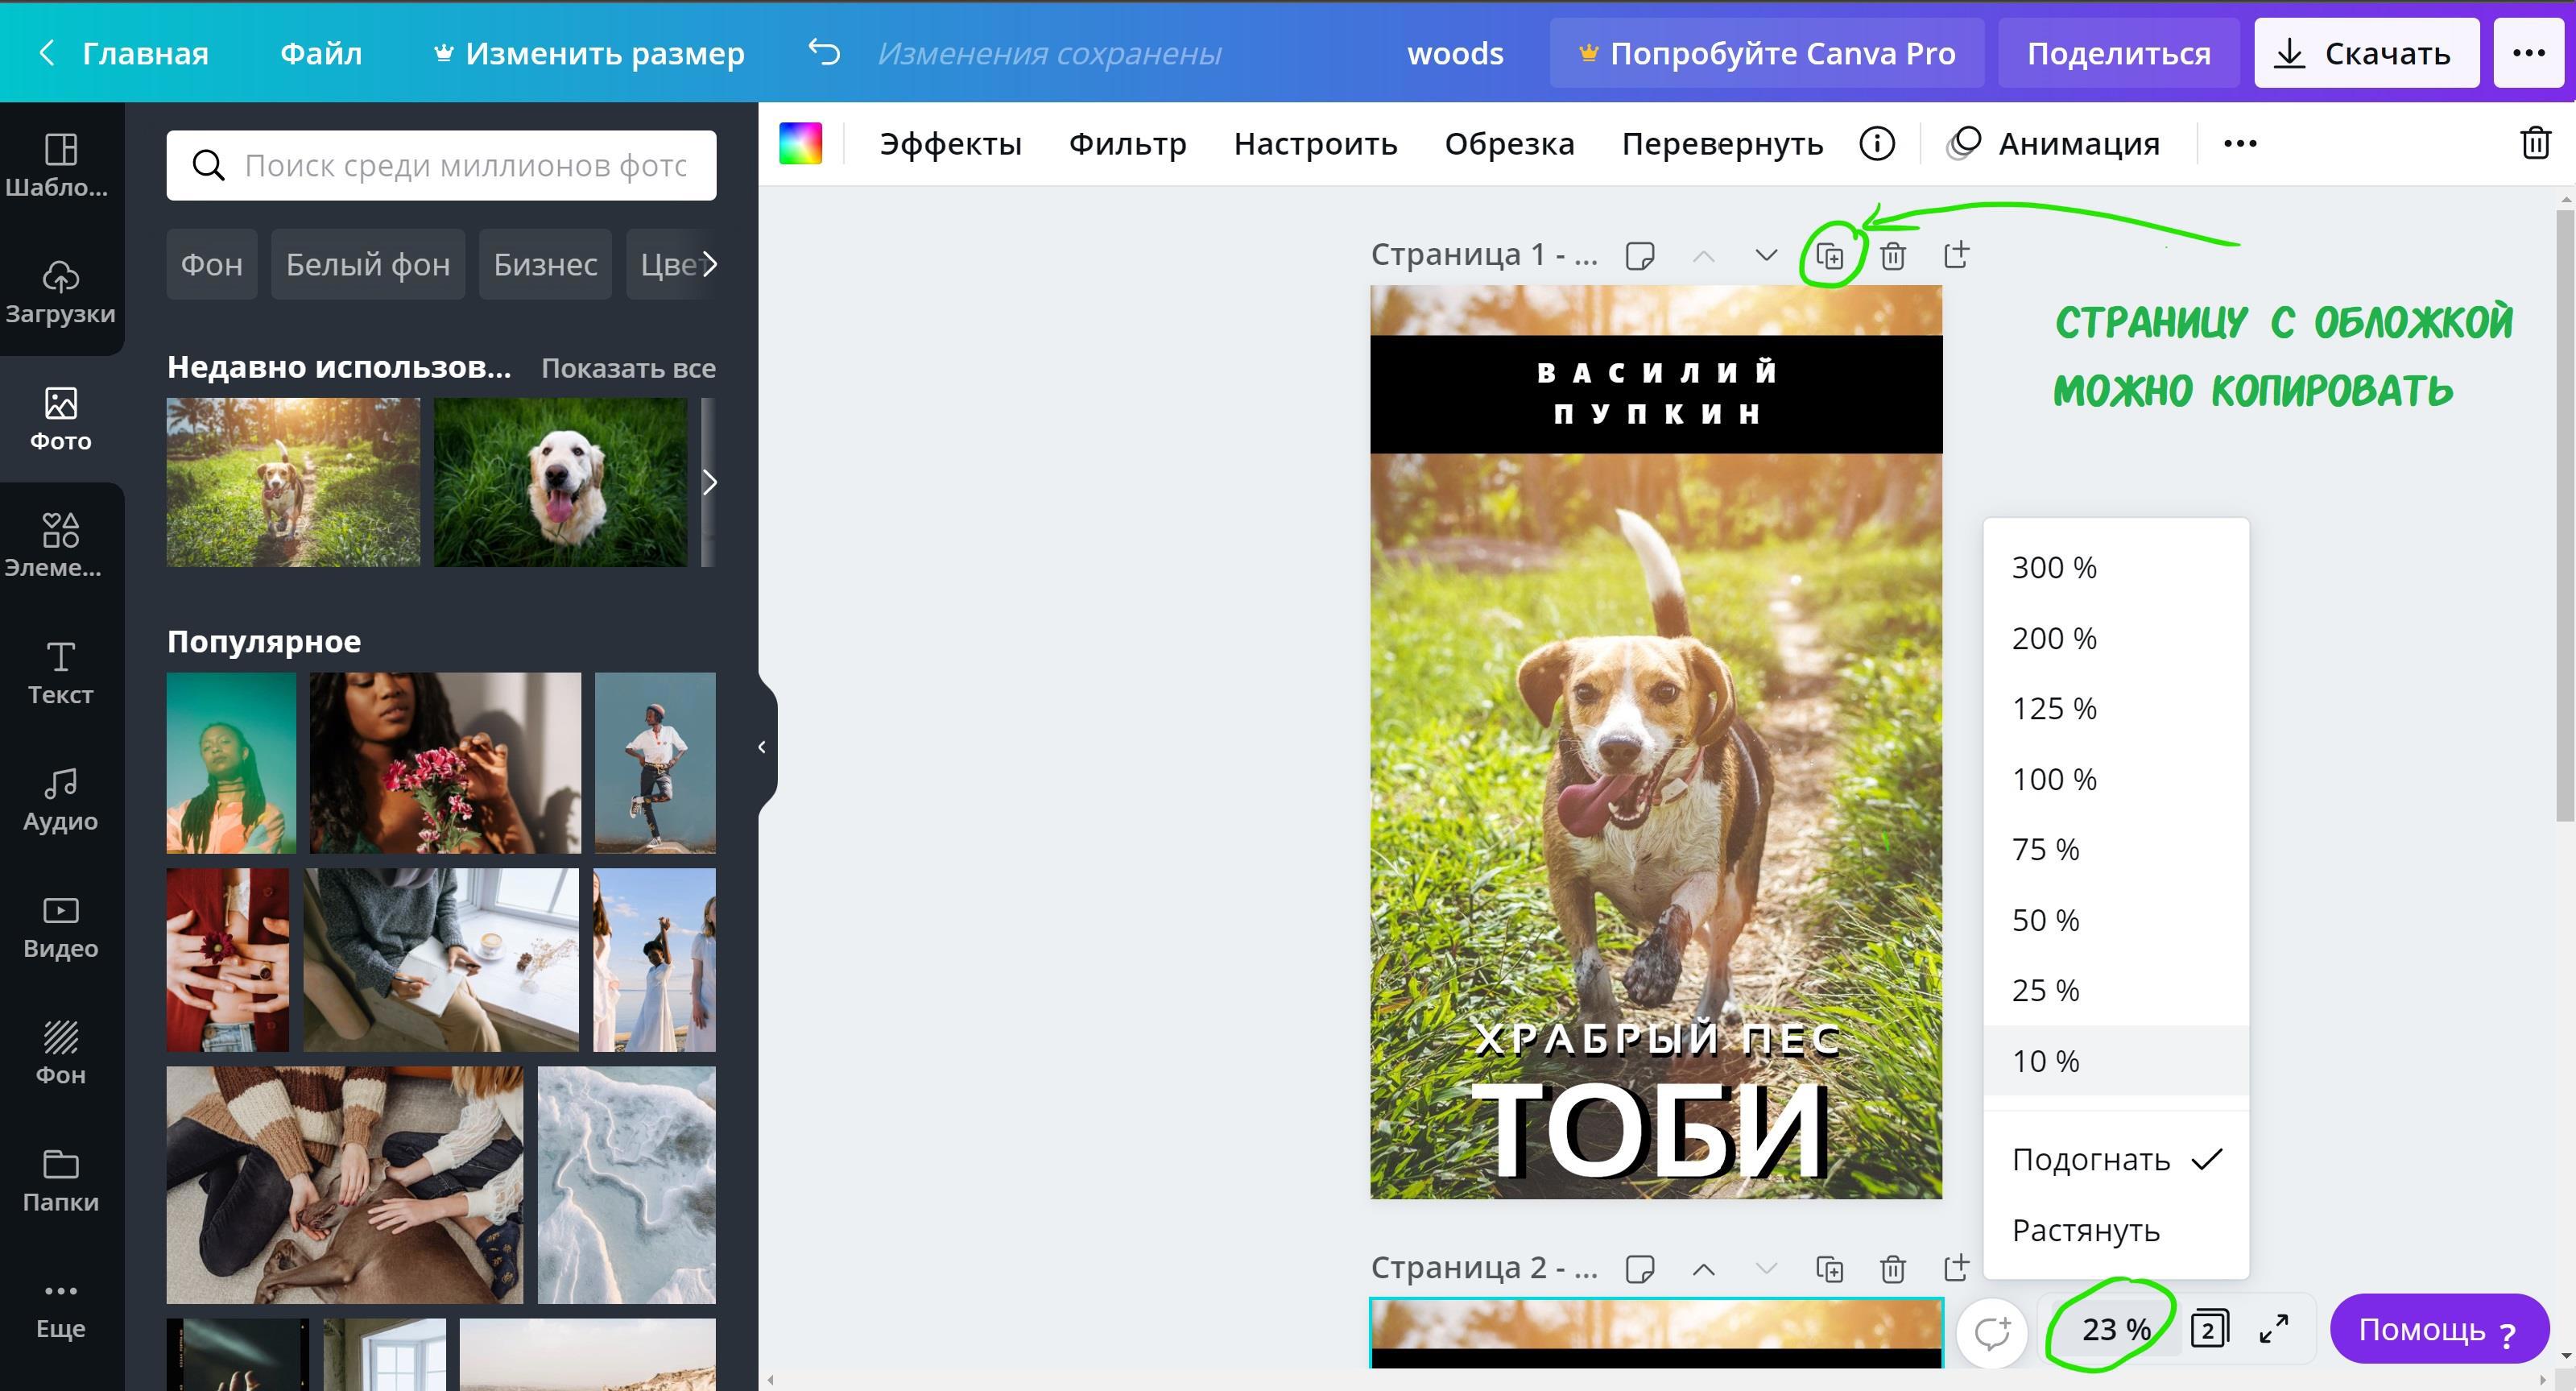Click the Показать все link
Viewport: 2576px width, 1391px height.
pos(628,368)
